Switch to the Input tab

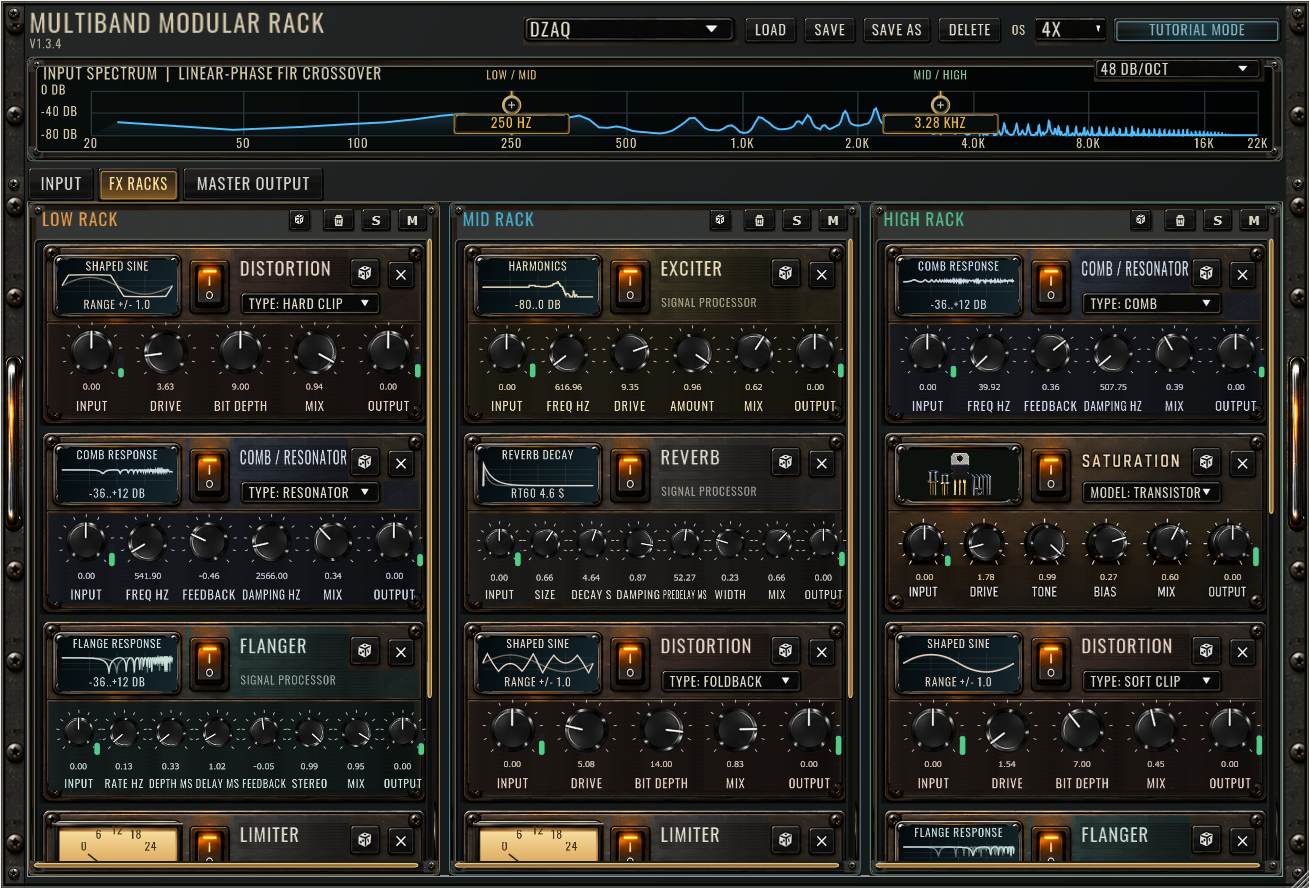pyautogui.click(x=61, y=184)
